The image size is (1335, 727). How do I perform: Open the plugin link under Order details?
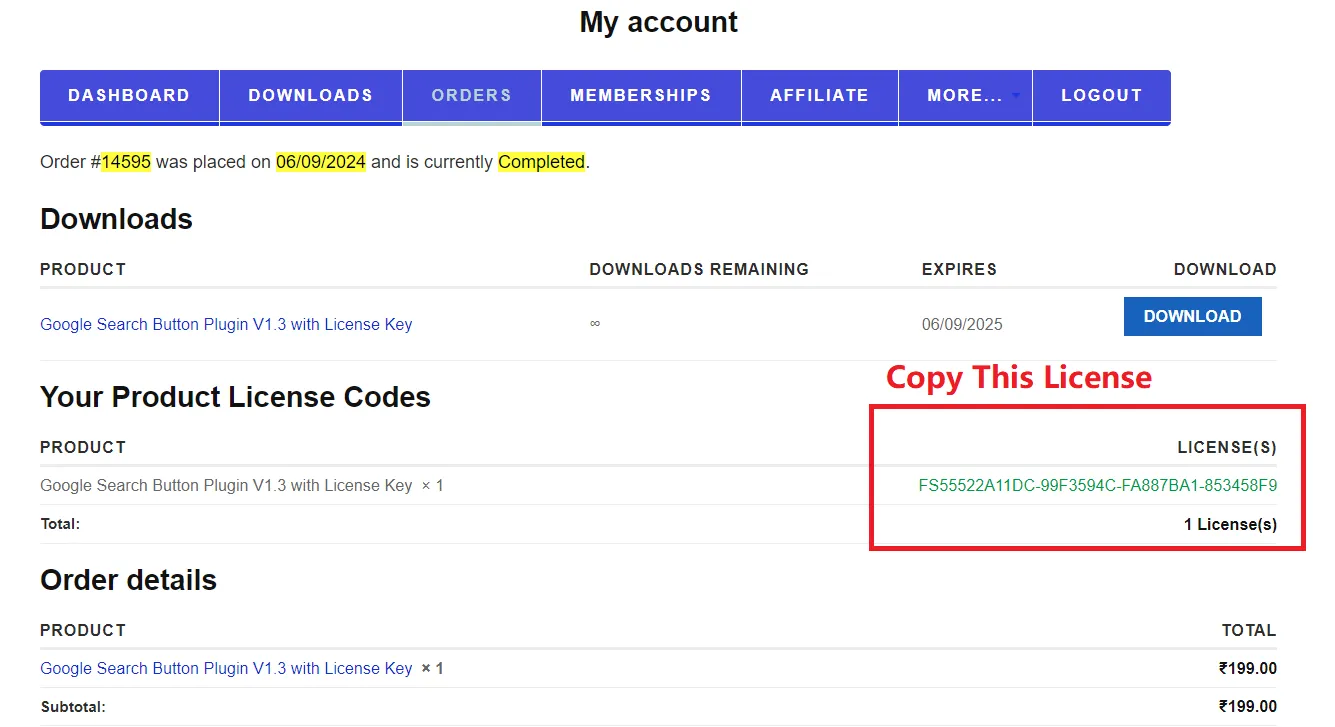pos(226,668)
